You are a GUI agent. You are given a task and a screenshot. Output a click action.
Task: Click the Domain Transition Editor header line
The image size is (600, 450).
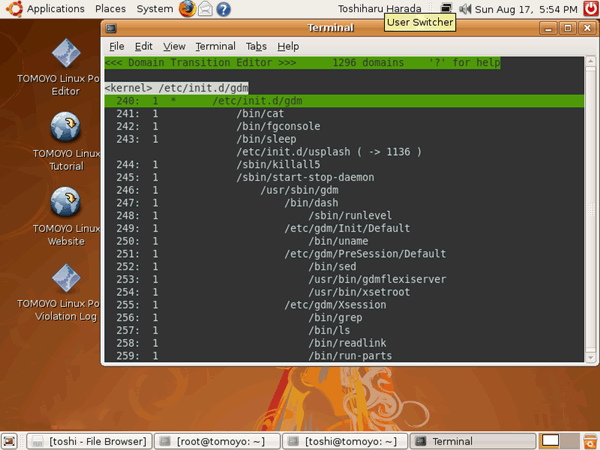[302, 63]
